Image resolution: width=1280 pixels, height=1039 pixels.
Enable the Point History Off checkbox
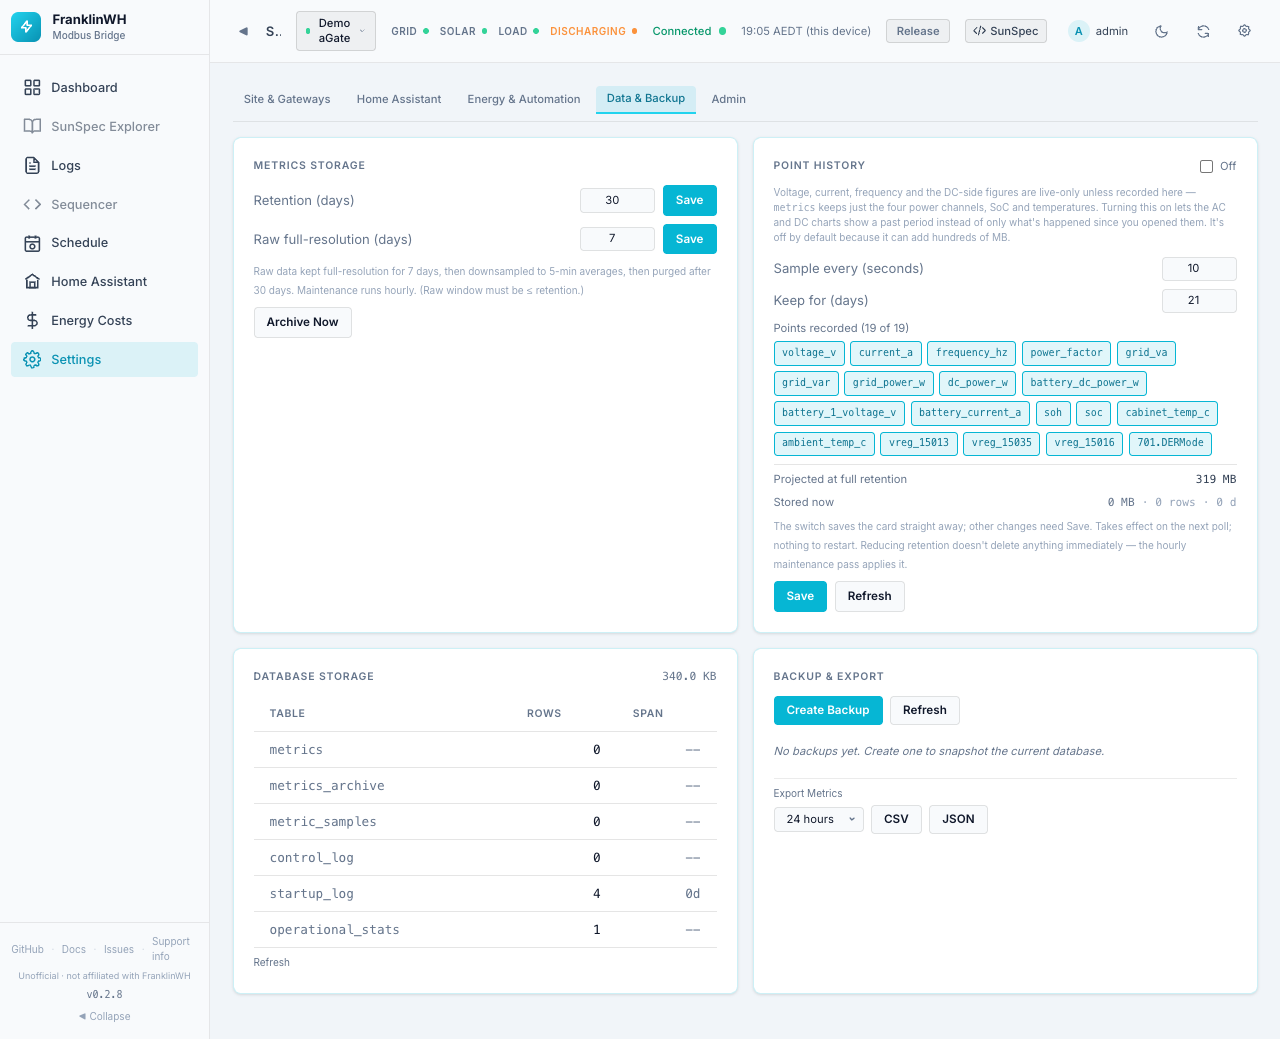[x=1206, y=166]
